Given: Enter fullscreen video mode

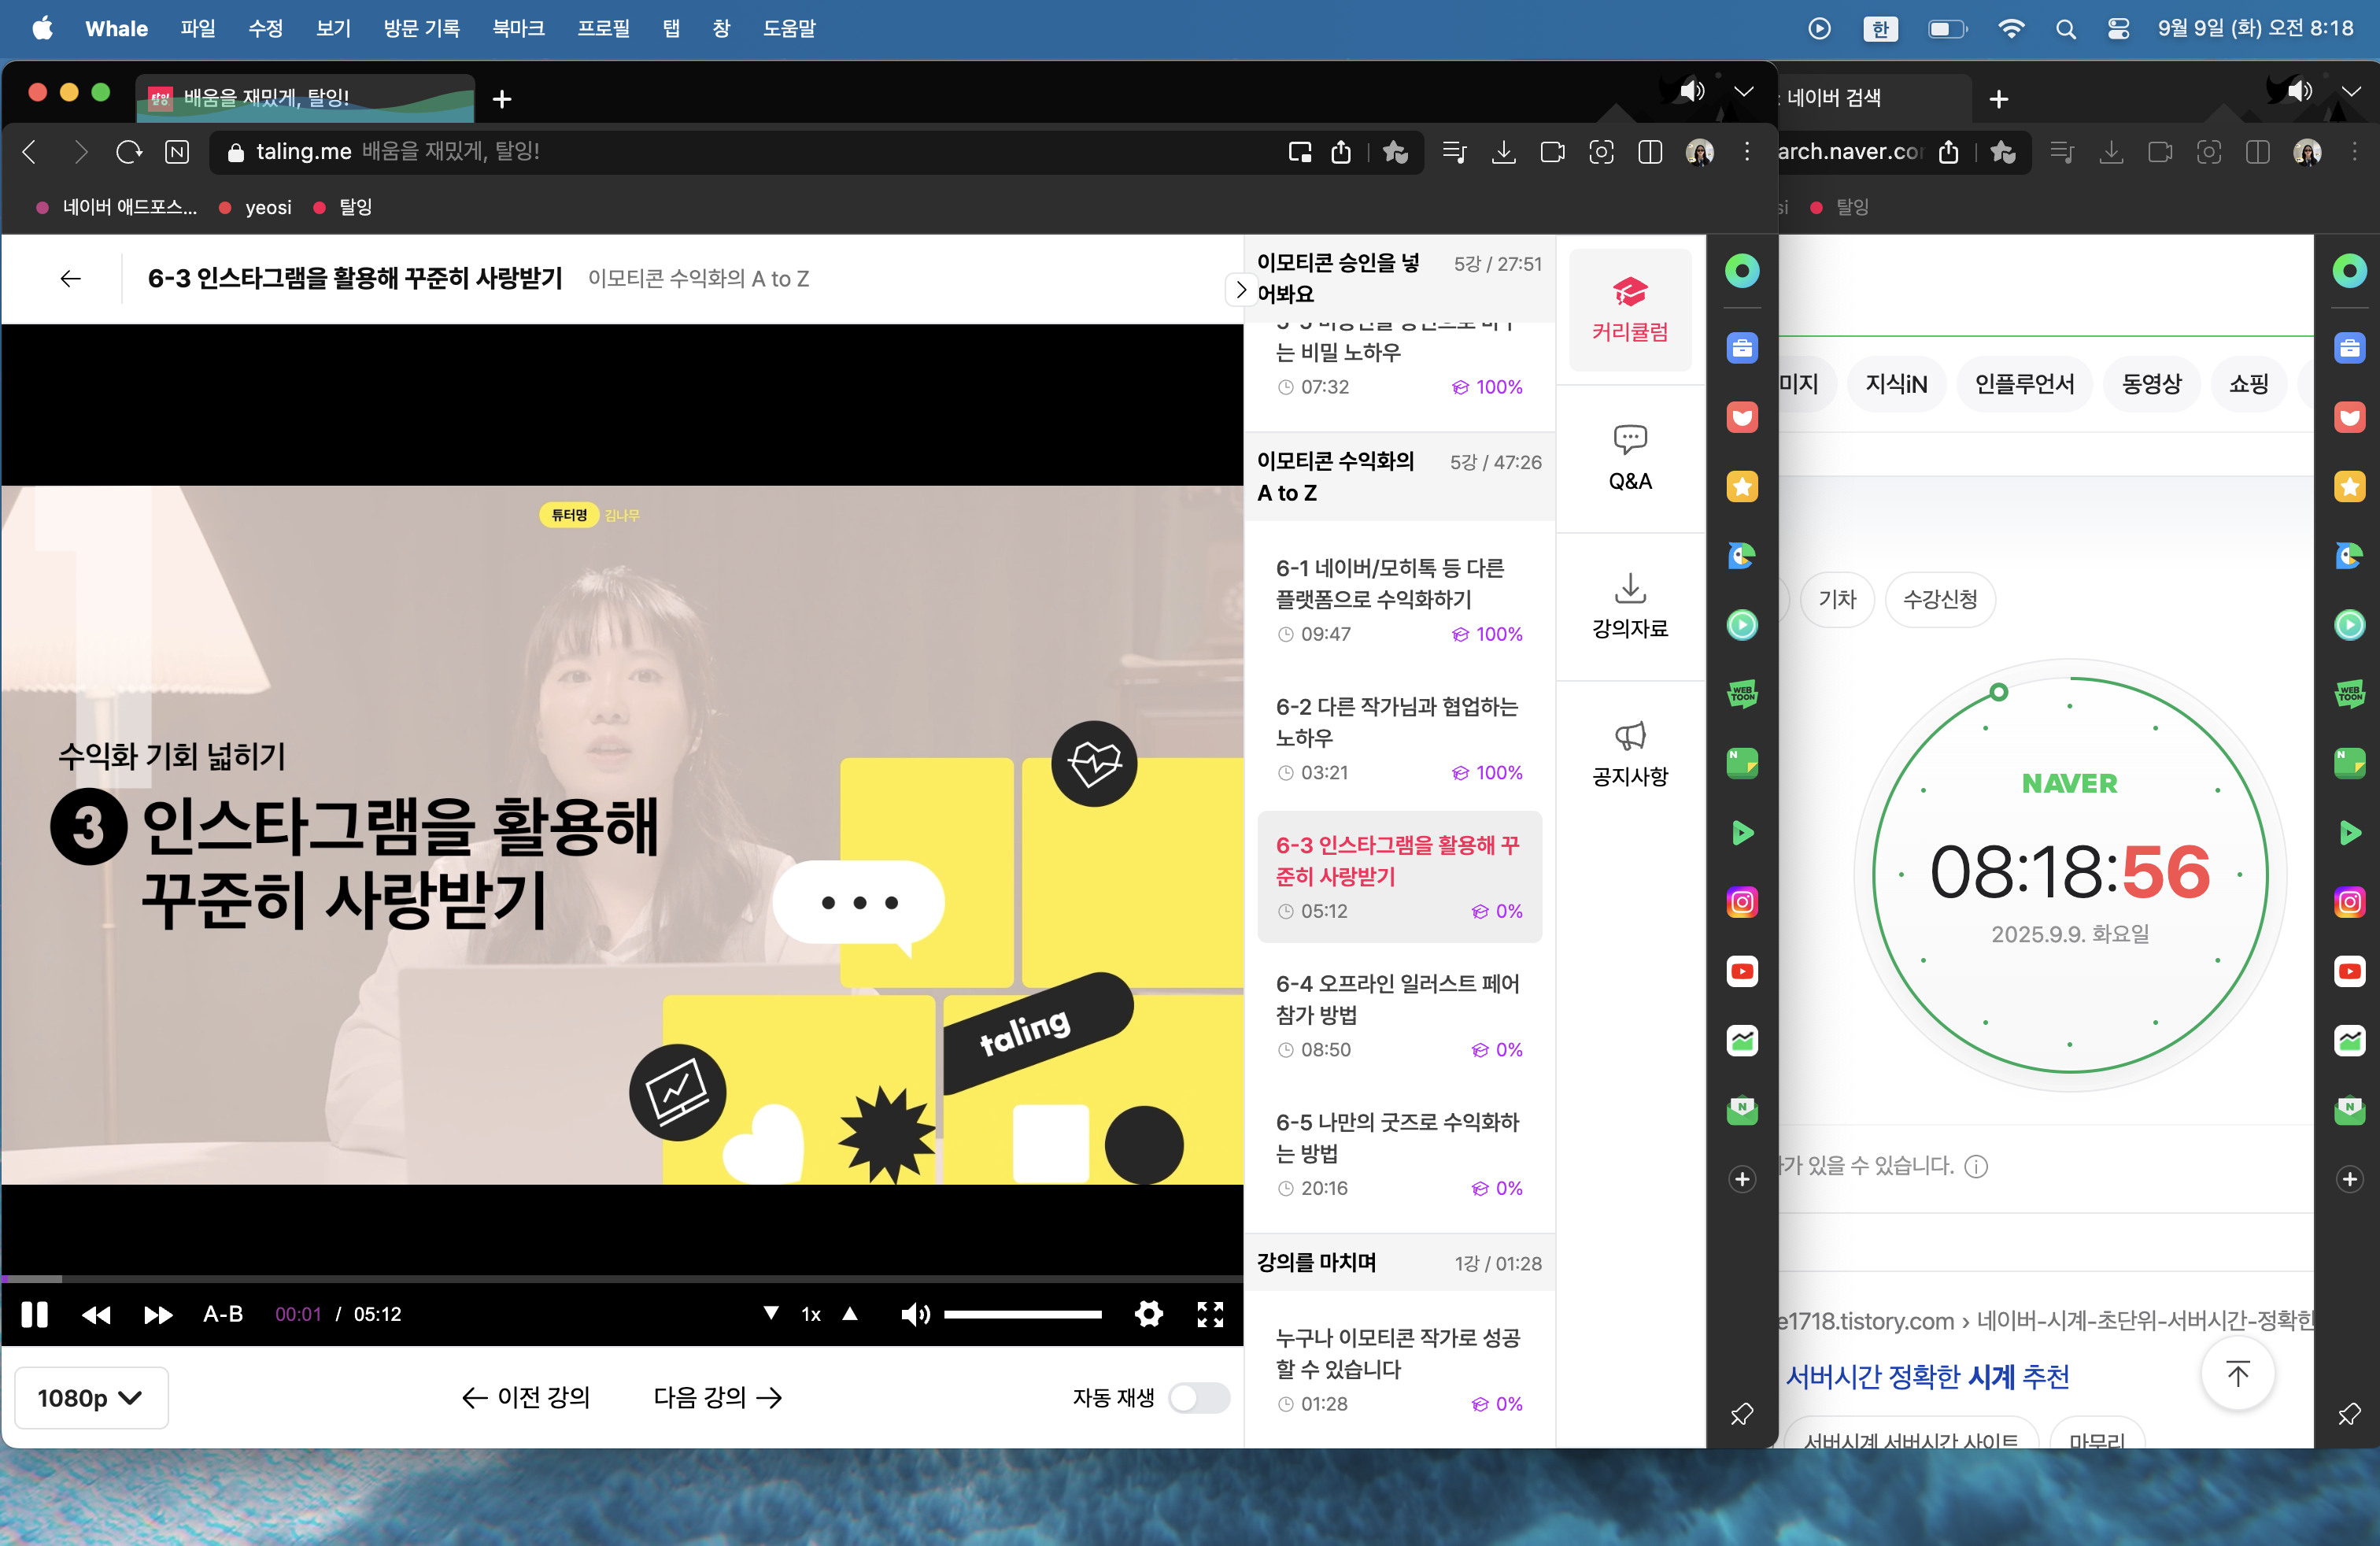Looking at the screenshot, I should (x=1210, y=1314).
